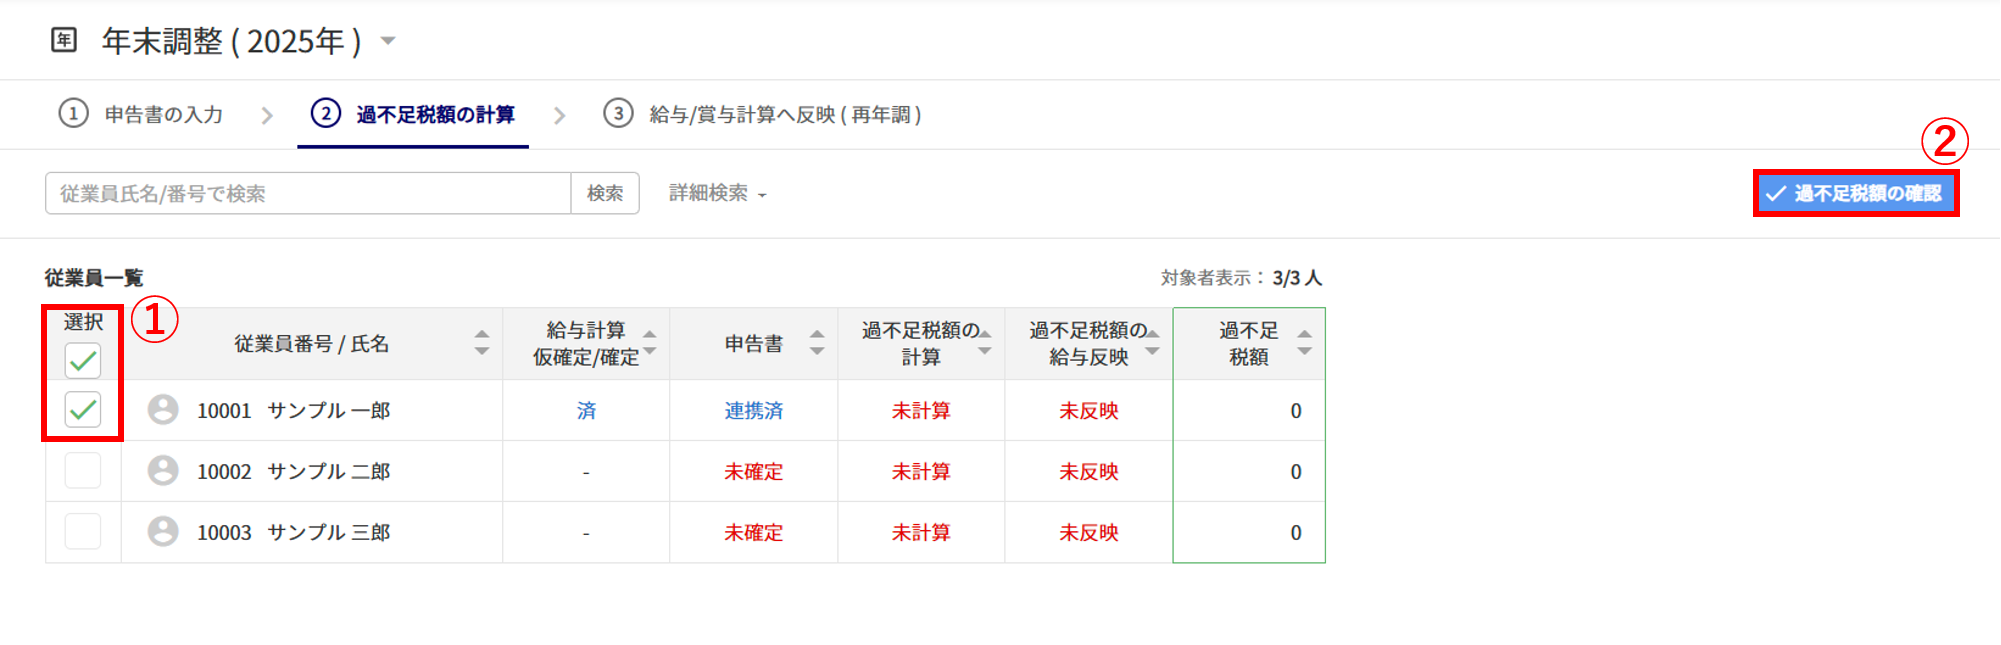This screenshot has width=2001, height=645.
Task: Click the 年末調整 calendar icon in header
Action: (x=64, y=40)
